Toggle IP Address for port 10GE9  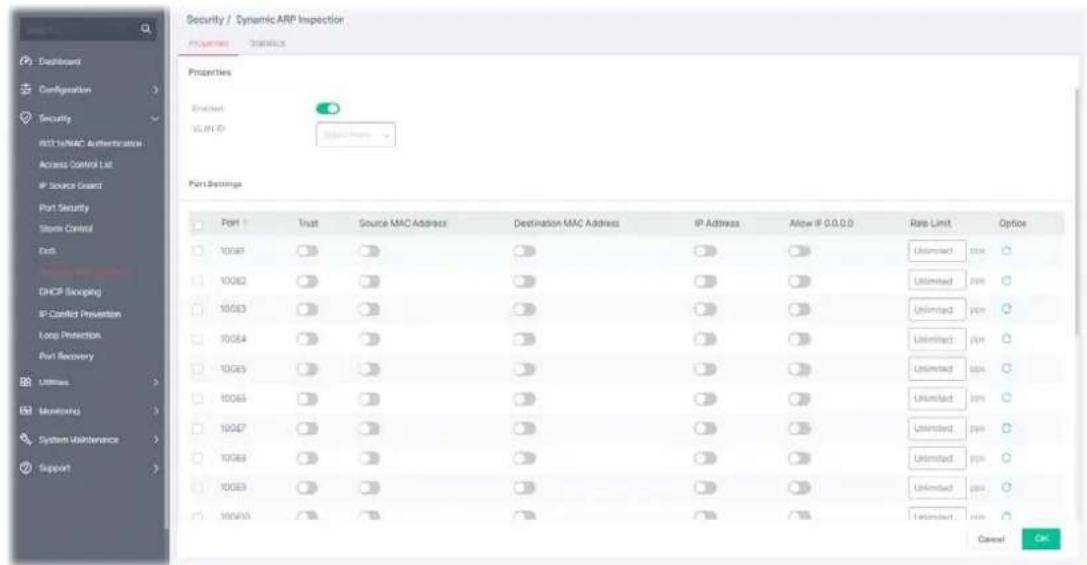click(x=705, y=488)
